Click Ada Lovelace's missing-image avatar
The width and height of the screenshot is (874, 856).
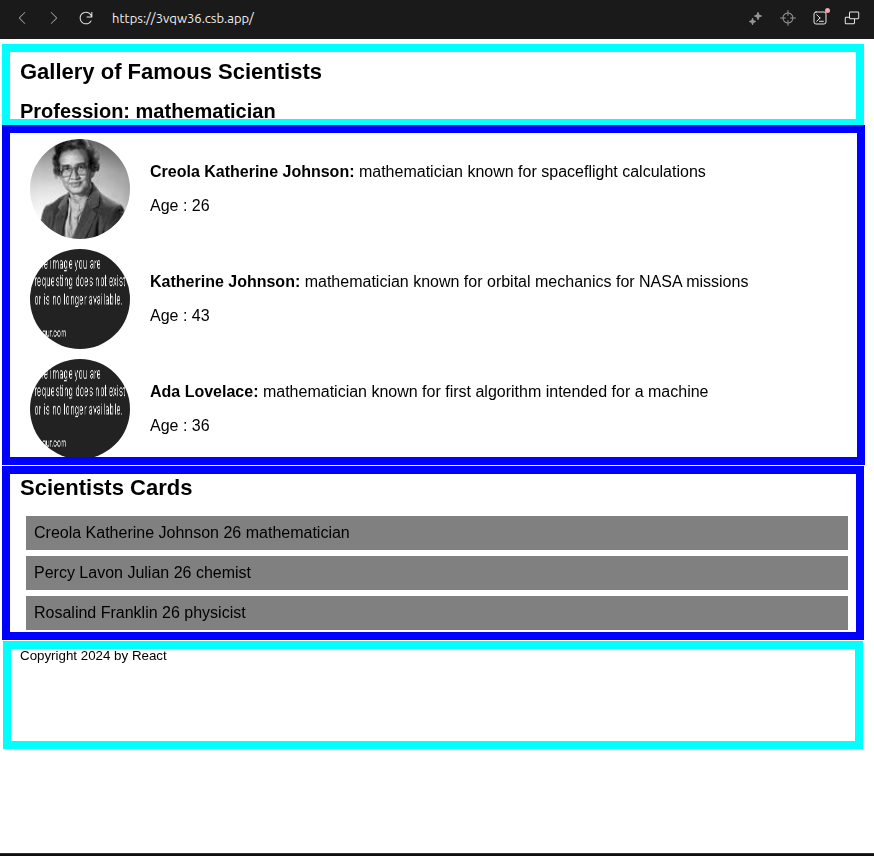tap(80, 408)
